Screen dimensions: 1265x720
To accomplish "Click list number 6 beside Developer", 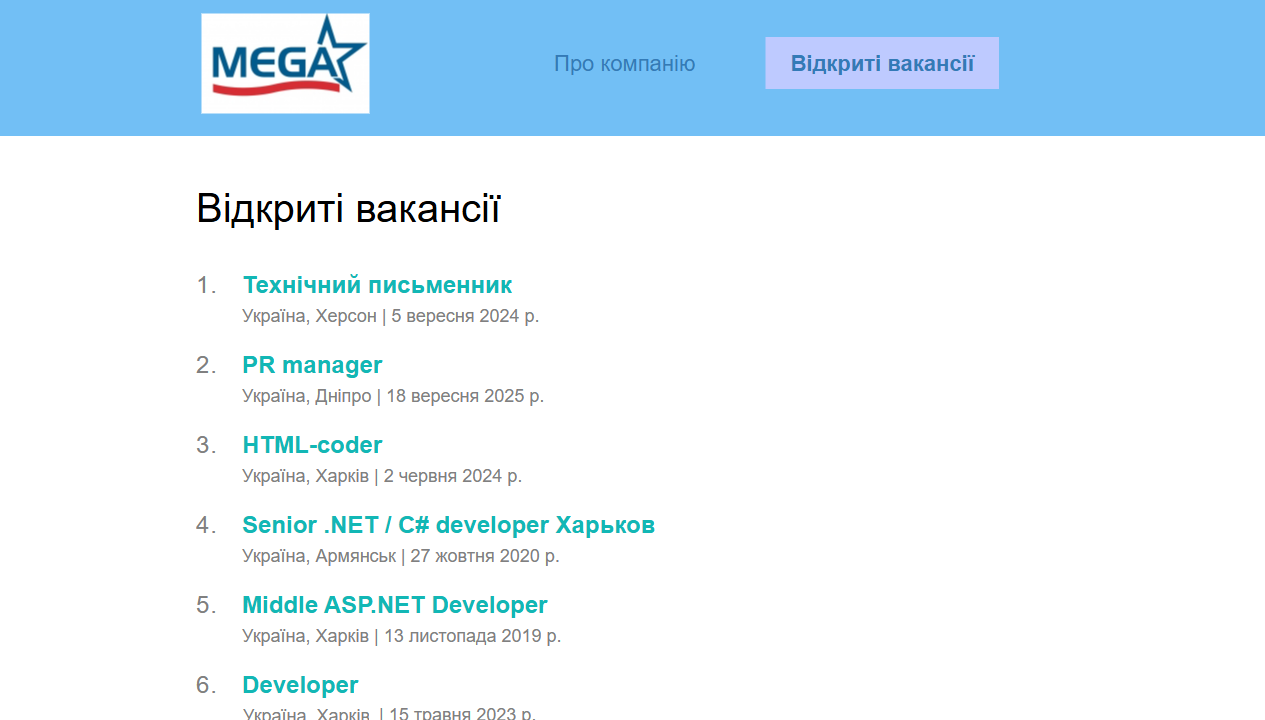I will [206, 686].
